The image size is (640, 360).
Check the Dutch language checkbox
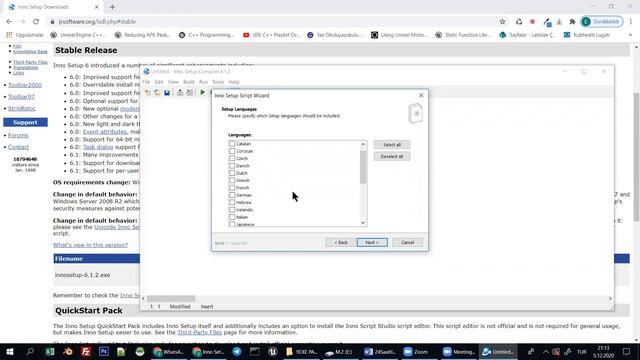[232, 173]
